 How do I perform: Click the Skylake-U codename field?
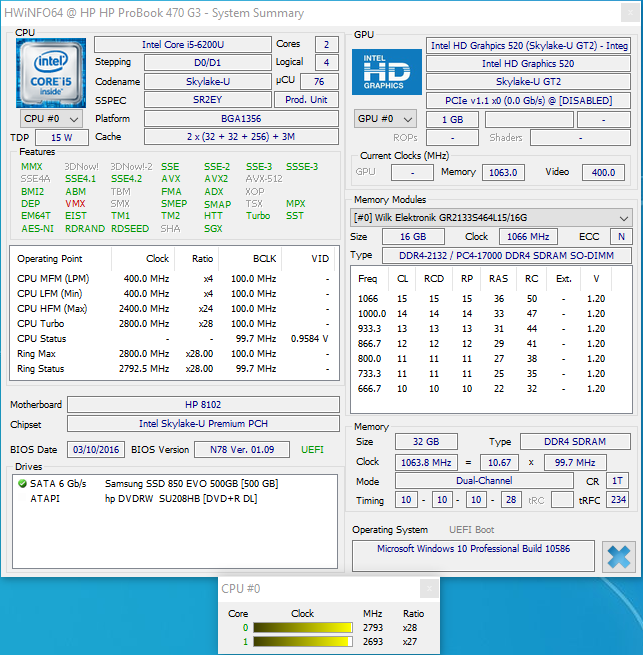pyautogui.click(x=208, y=81)
